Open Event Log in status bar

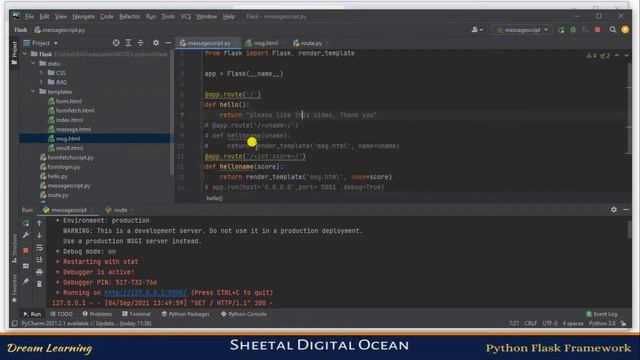tap(602, 314)
